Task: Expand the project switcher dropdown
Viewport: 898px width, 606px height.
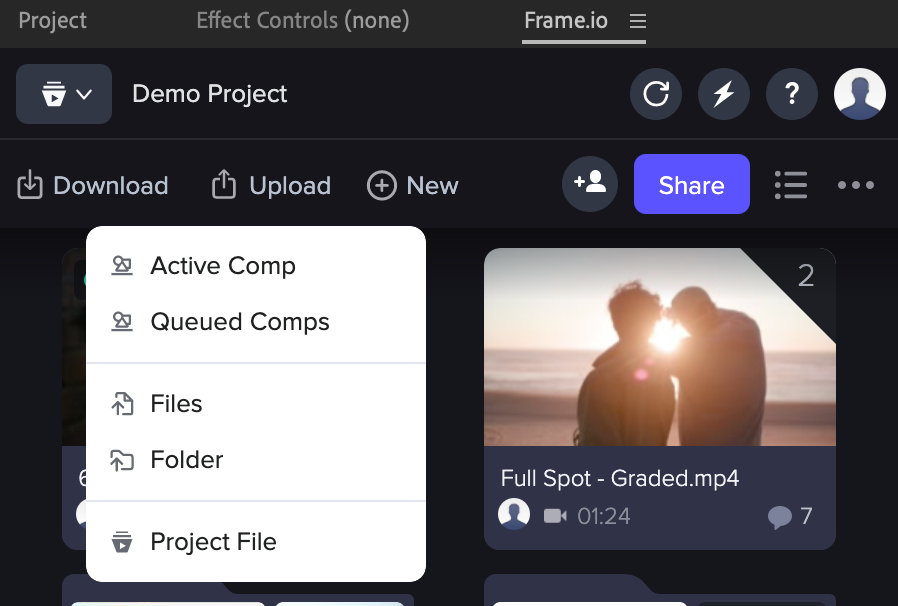Action: tap(64, 94)
